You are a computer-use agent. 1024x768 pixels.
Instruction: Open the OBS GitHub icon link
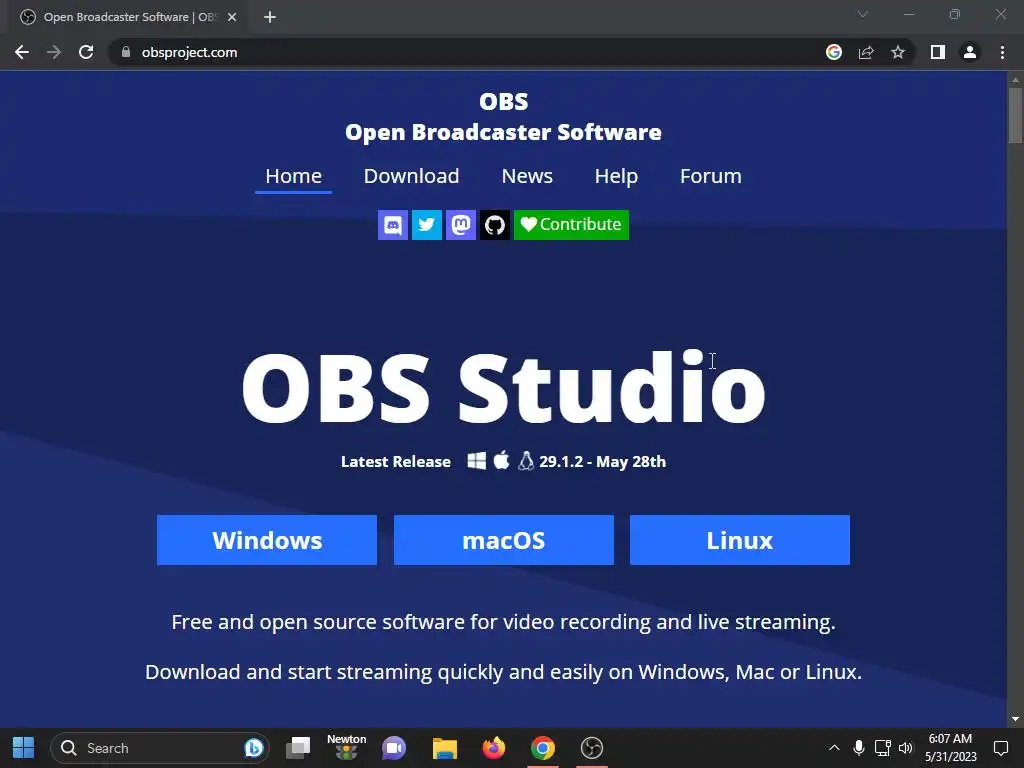click(x=494, y=225)
